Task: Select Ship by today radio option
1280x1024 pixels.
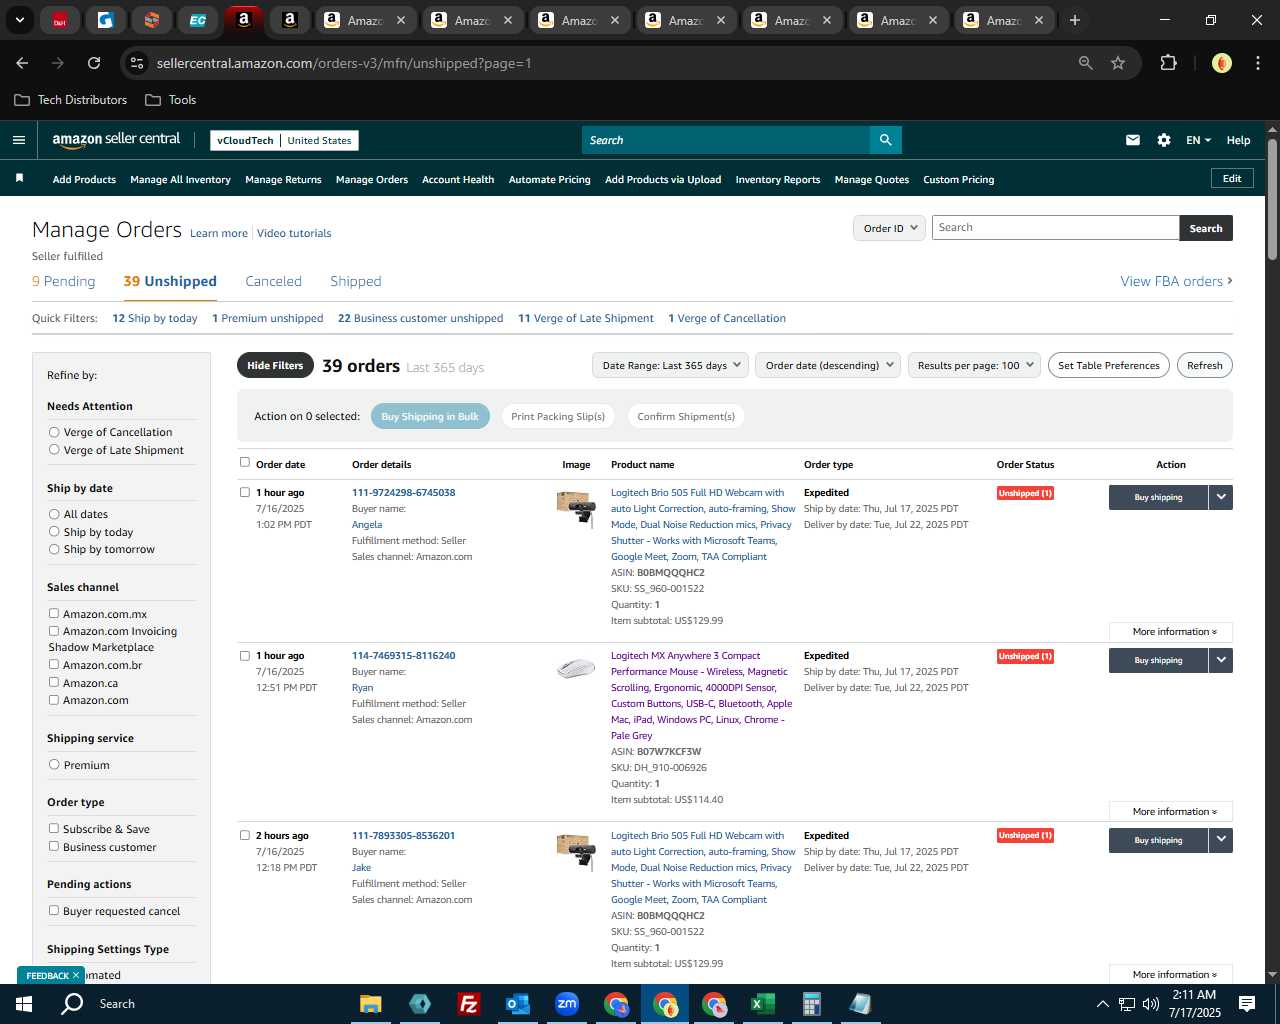Action: [x=54, y=532]
